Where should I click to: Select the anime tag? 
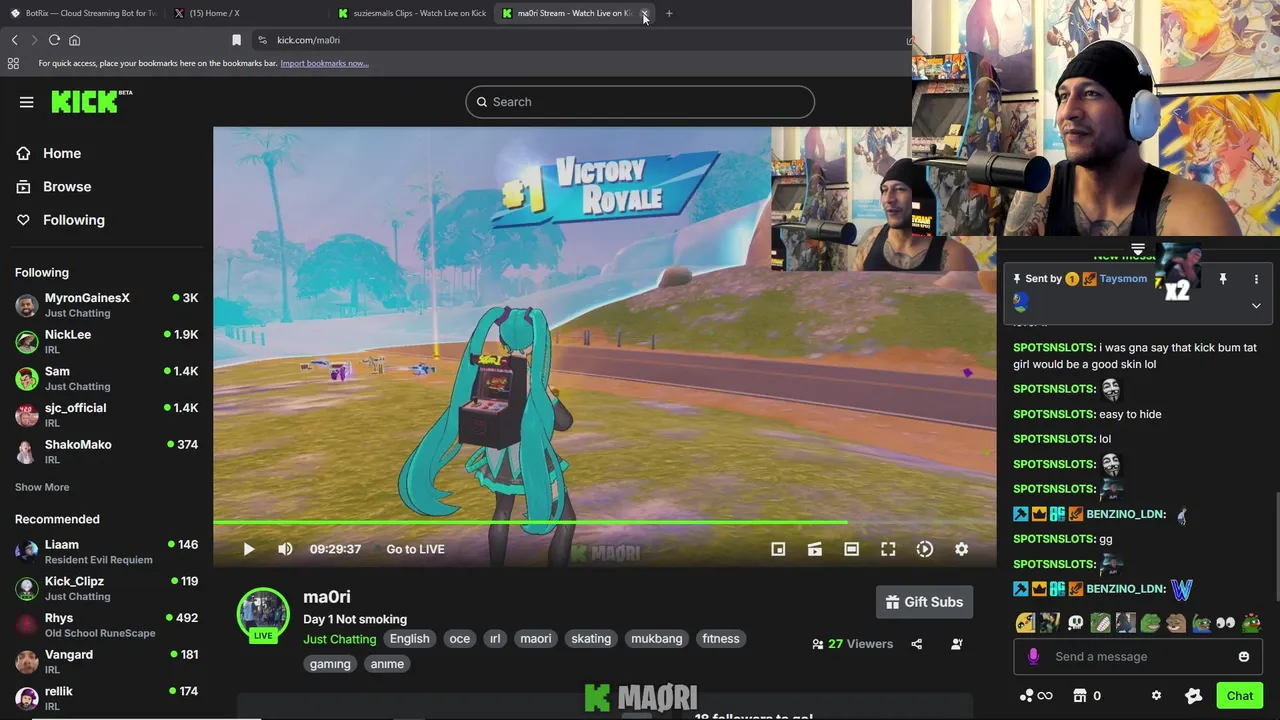pyautogui.click(x=387, y=664)
